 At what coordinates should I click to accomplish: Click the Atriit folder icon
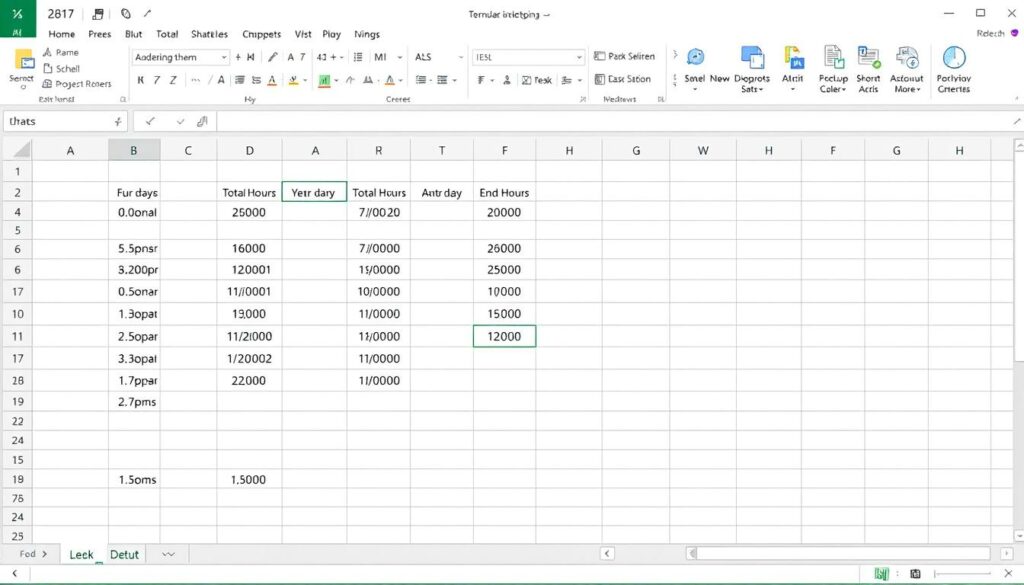click(793, 57)
